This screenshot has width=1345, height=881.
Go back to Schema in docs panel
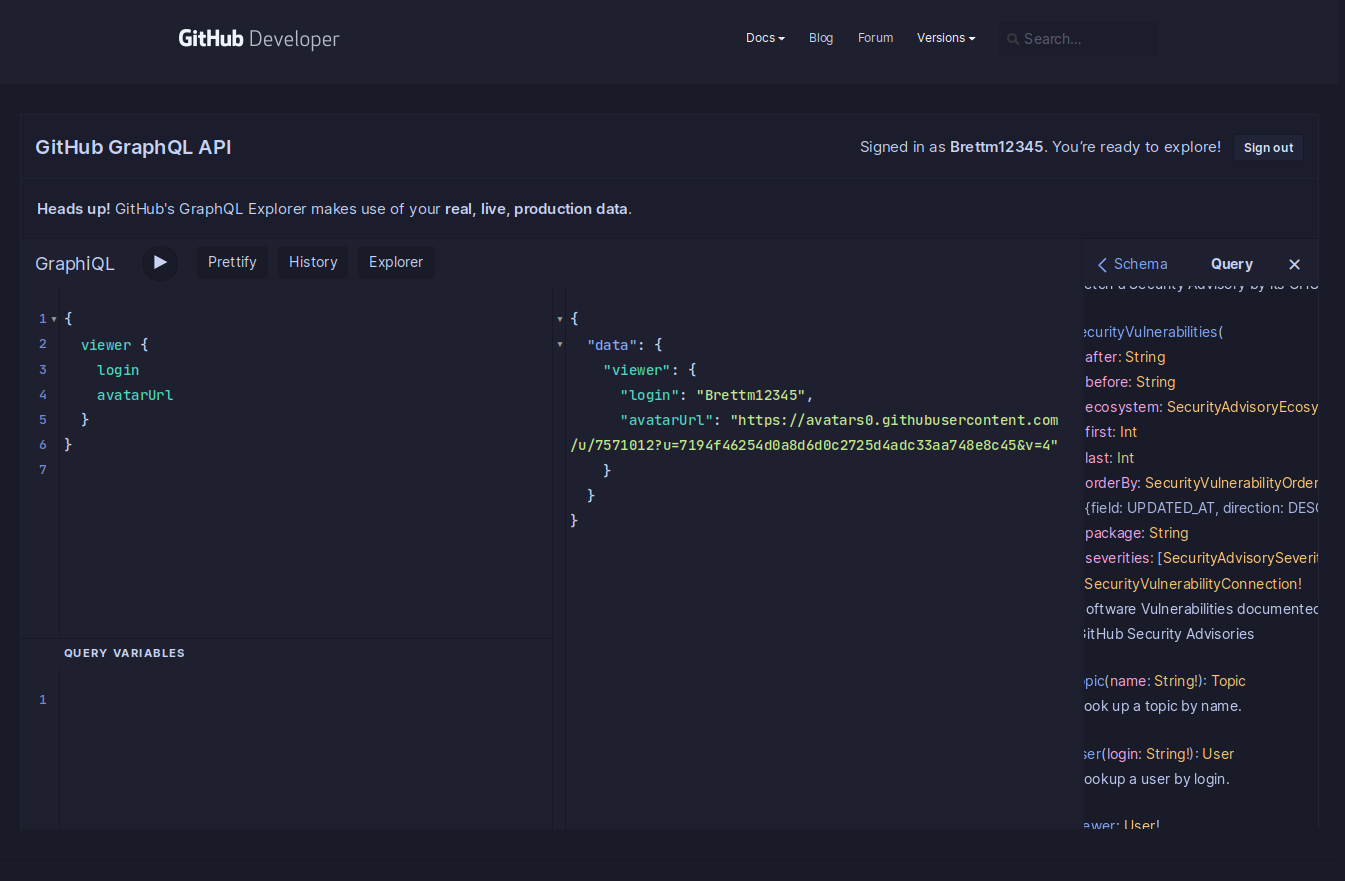(x=1132, y=264)
